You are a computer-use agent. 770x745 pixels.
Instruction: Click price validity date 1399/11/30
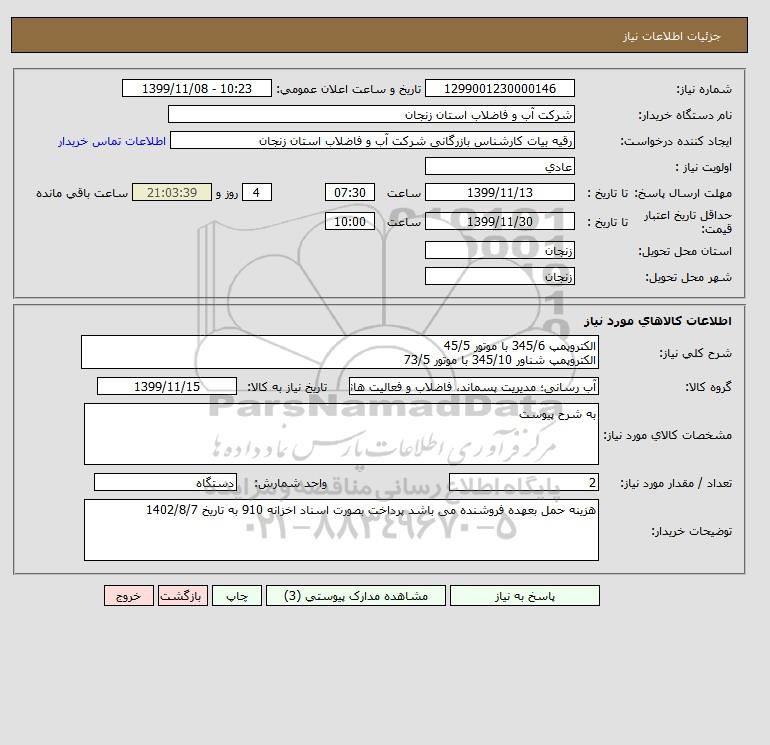499,221
